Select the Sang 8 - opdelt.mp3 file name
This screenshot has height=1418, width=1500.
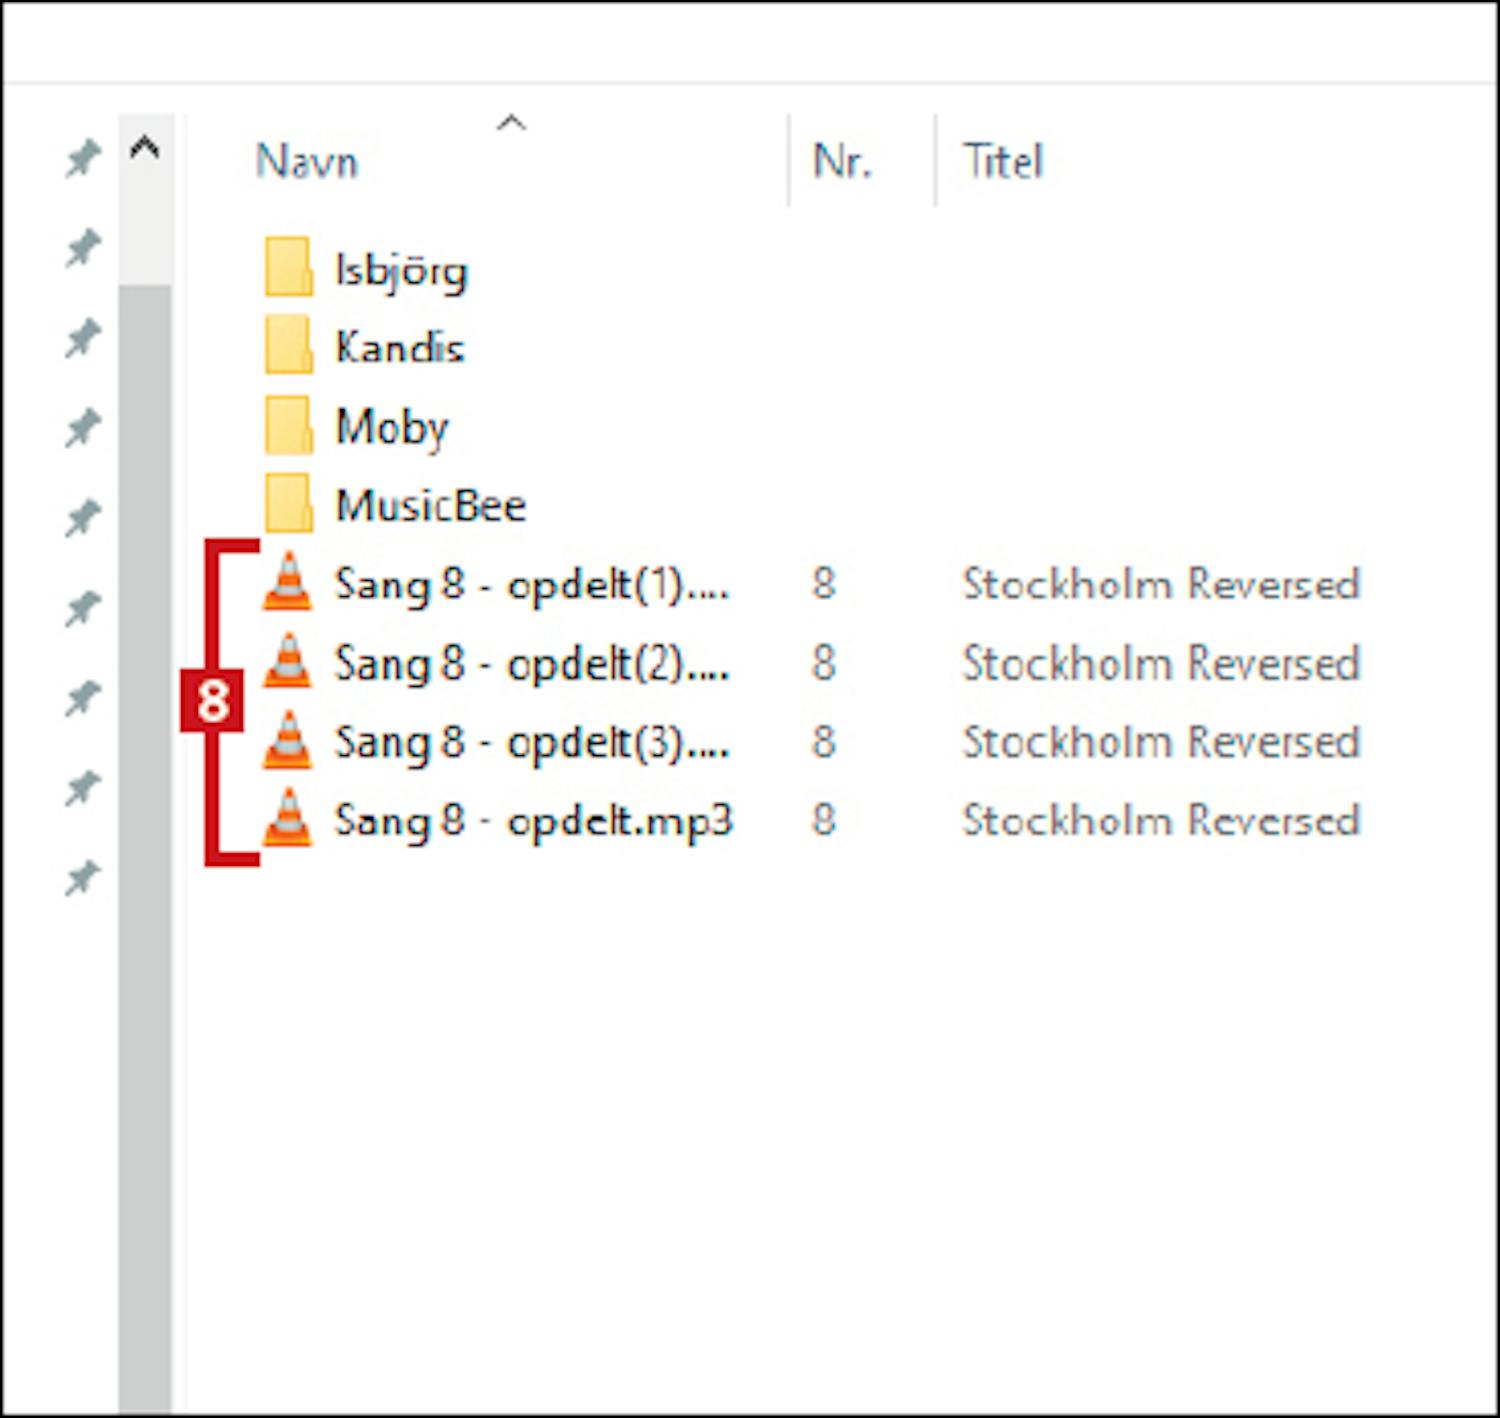pos(533,821)
